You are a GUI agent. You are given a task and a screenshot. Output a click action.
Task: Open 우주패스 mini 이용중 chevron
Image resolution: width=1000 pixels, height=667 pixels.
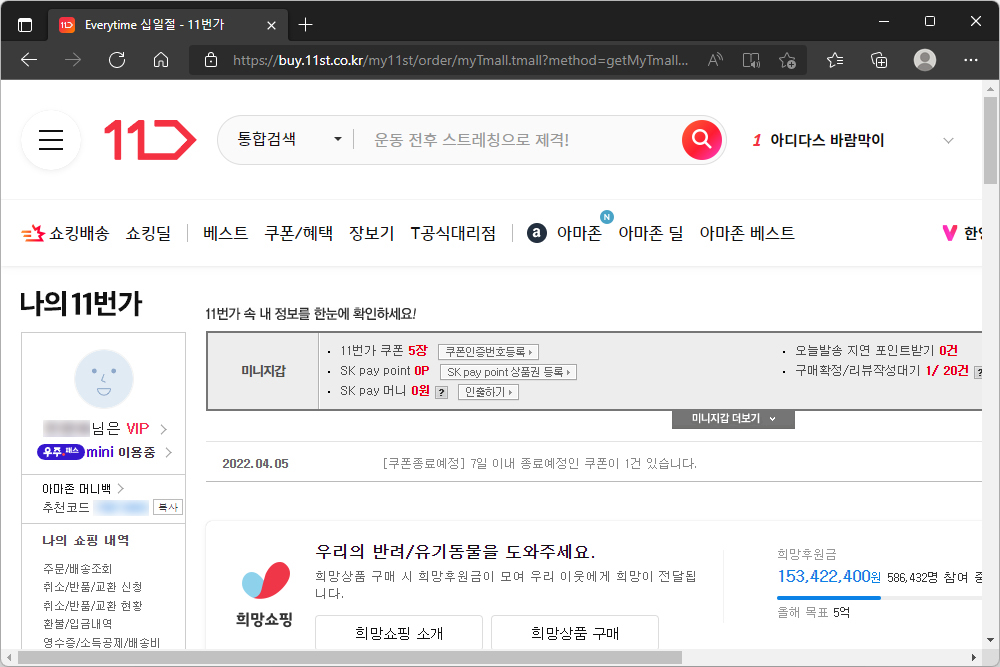[x=168, y=452]
